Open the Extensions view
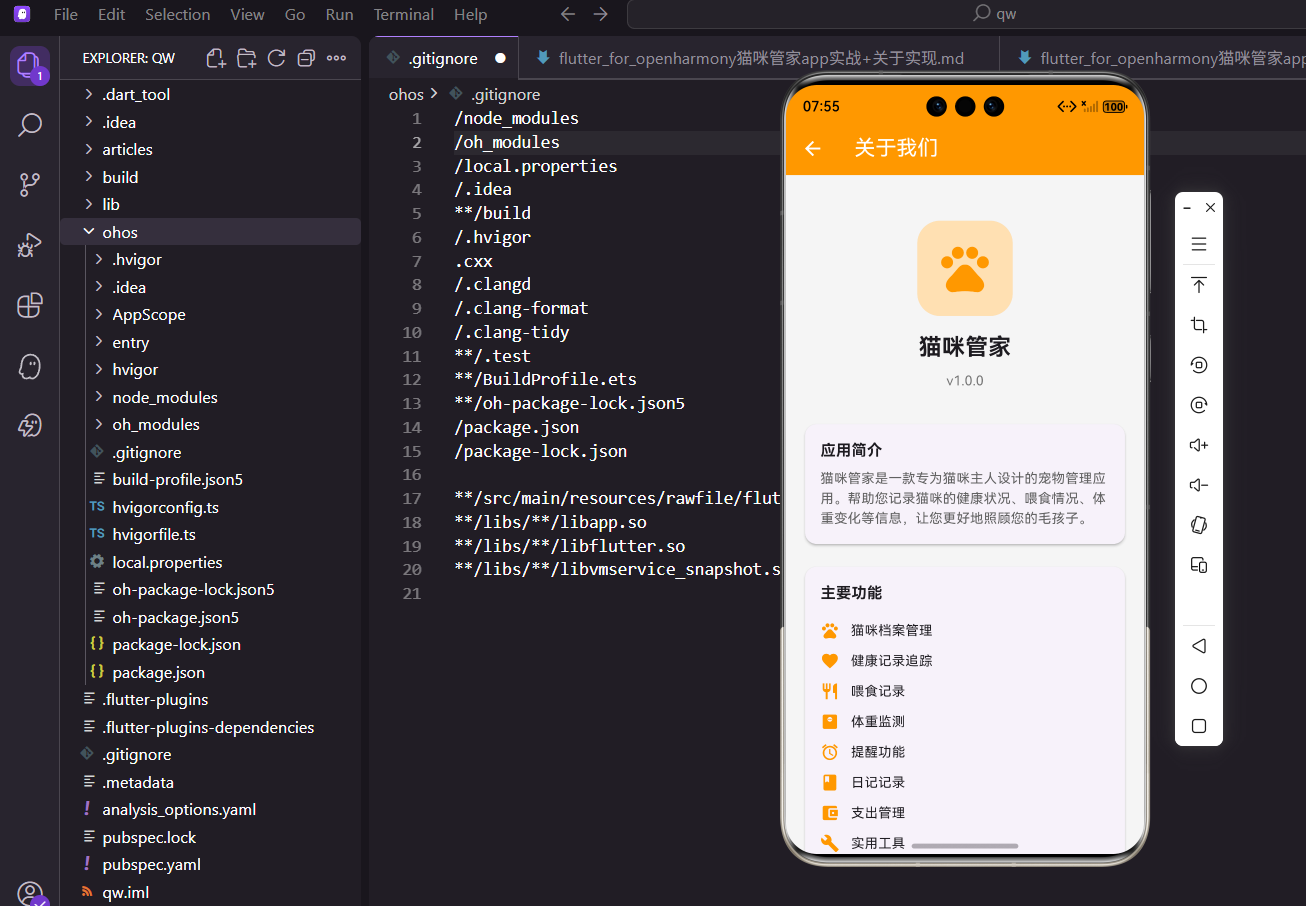 coord(29,306)
